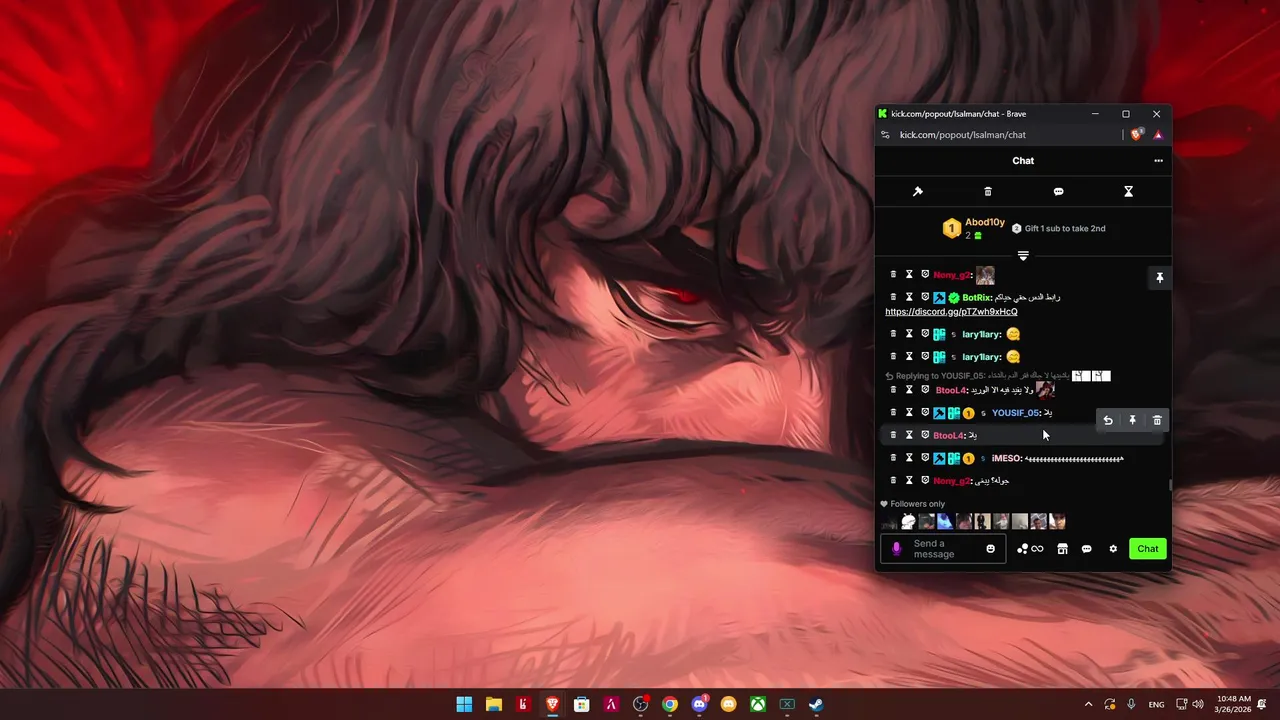This screenshot has width=1280, height=720.
Task: Click the speech bubble icon in top toolbar
Action: coord(1058,191)
